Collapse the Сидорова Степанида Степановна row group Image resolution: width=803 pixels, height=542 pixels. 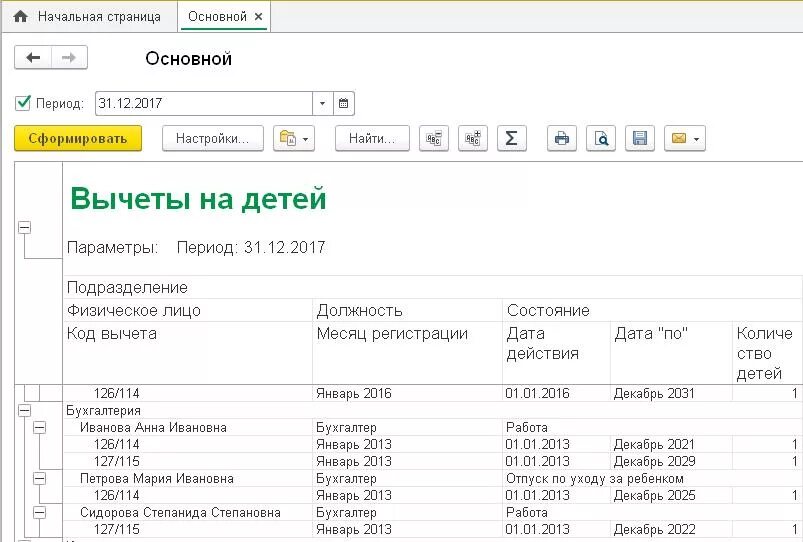pos(39,512)
